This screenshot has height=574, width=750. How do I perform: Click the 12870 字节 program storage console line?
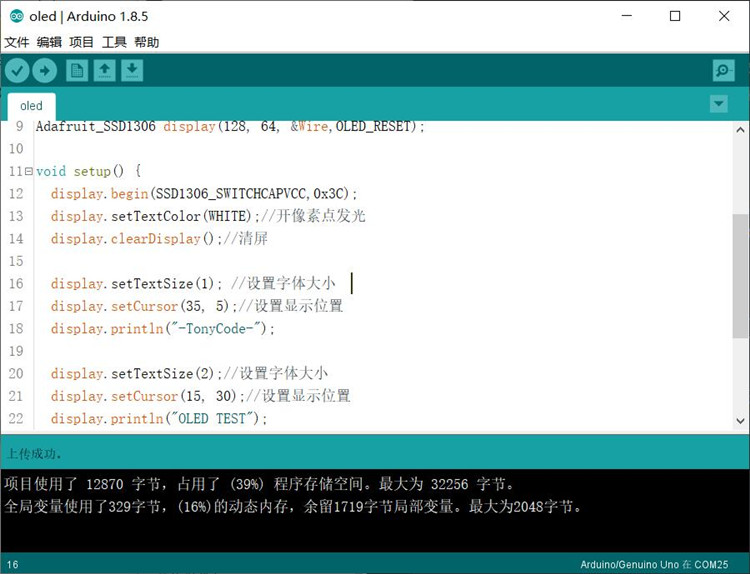point(259,484)
